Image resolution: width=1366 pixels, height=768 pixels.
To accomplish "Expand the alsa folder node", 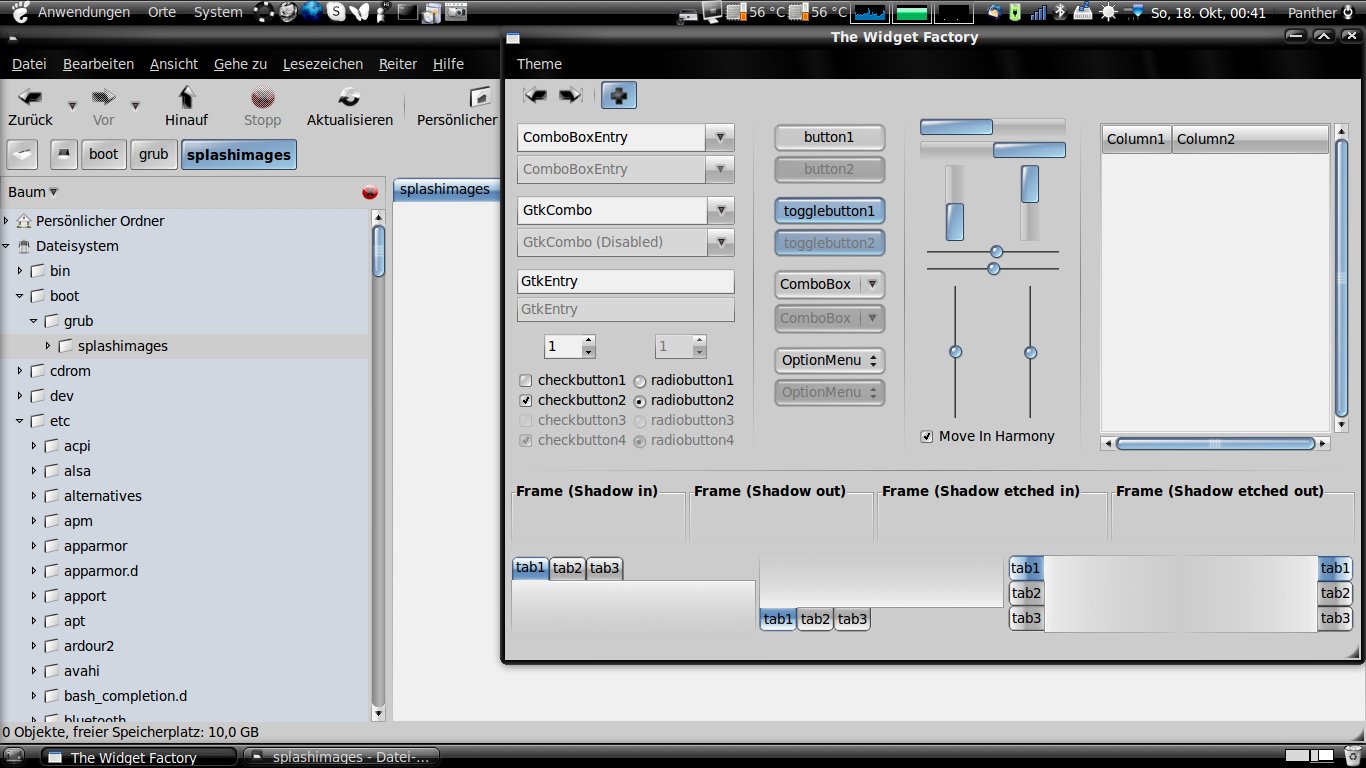I will [x=34, y=471].
